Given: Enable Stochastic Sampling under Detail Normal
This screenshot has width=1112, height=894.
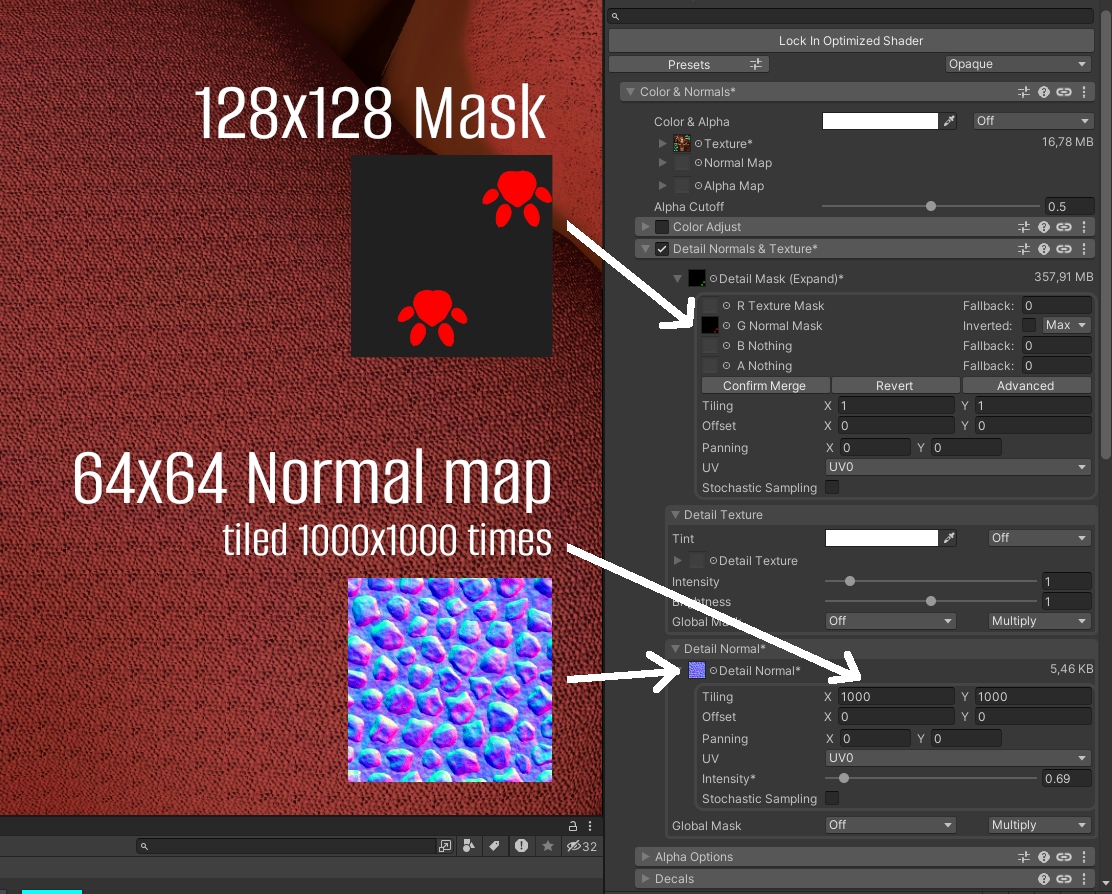Looking at the screenshot, I should pos(832,799).
